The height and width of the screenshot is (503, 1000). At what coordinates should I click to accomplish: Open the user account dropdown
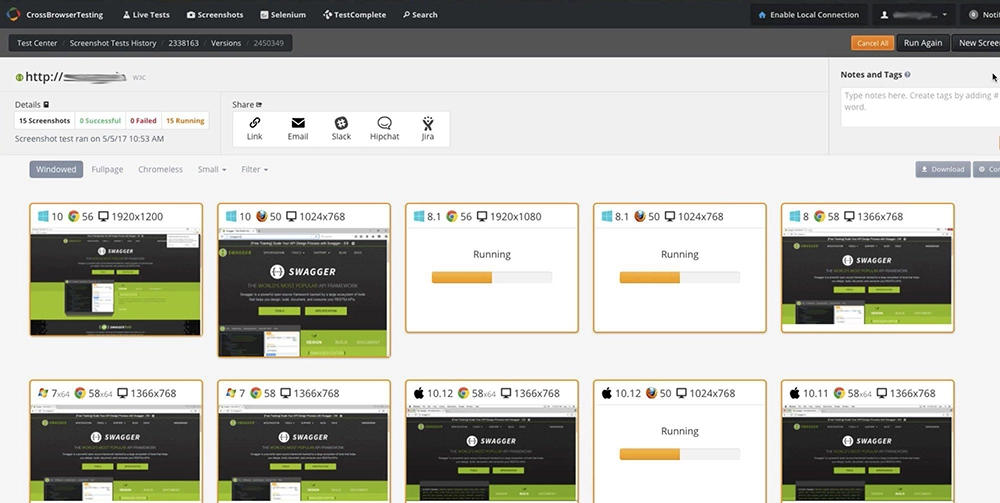coord(913,15)
